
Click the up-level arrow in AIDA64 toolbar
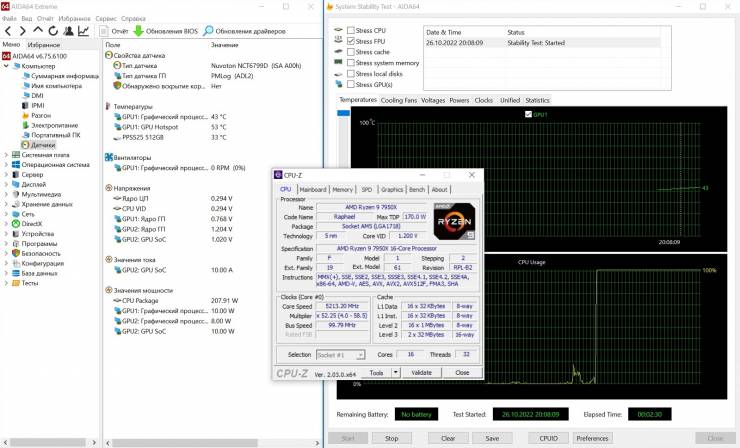[38, 30]
